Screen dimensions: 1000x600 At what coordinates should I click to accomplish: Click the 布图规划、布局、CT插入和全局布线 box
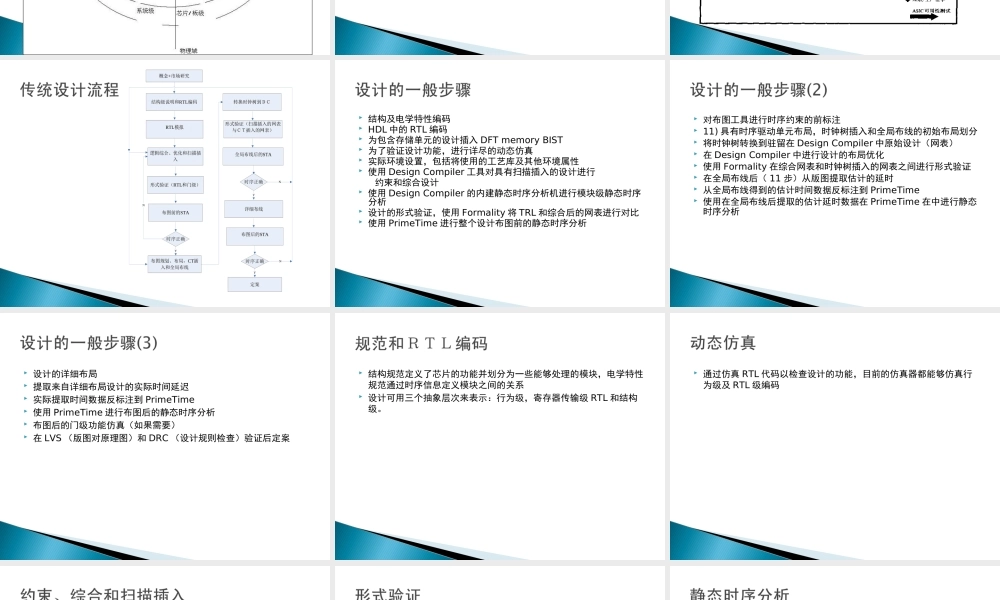point(175,262)
